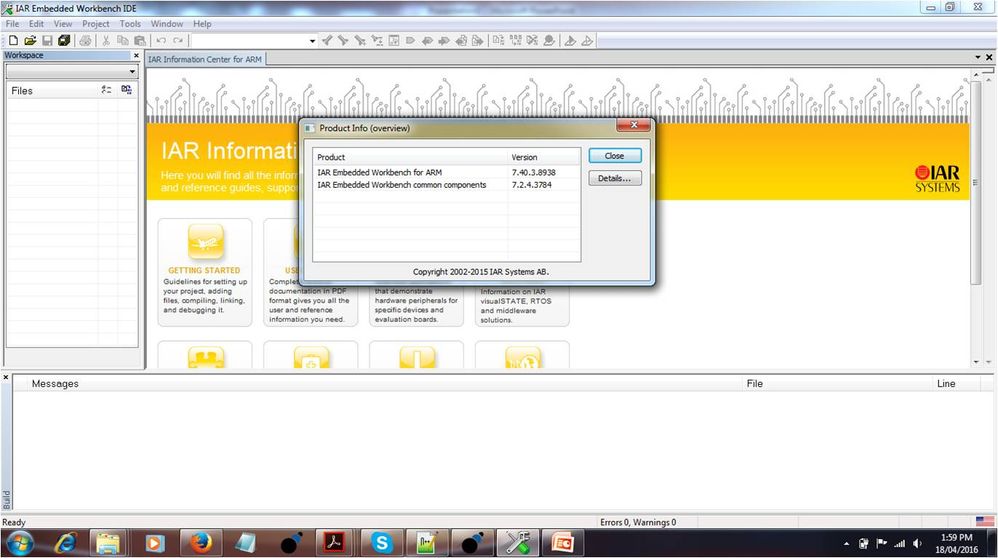This screenshot has height=558, width=998.
Task: Click the Go To line toolbar icon
Action: click(x=394, y=41)
